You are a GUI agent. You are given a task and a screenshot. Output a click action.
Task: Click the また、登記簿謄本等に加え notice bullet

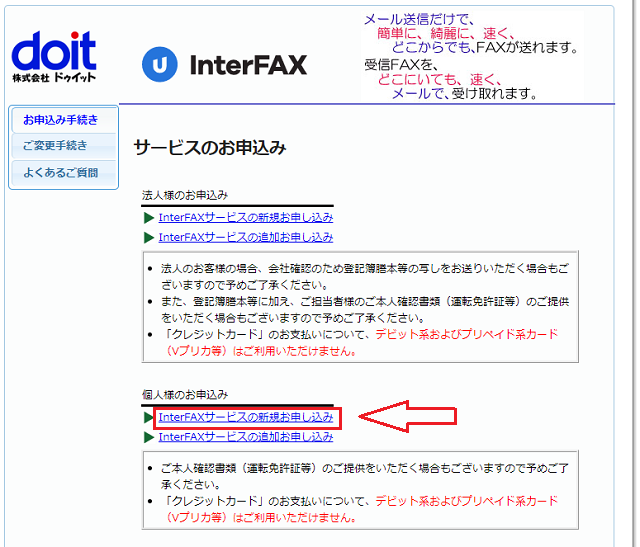pyautogui.click(x=364, y=309)
